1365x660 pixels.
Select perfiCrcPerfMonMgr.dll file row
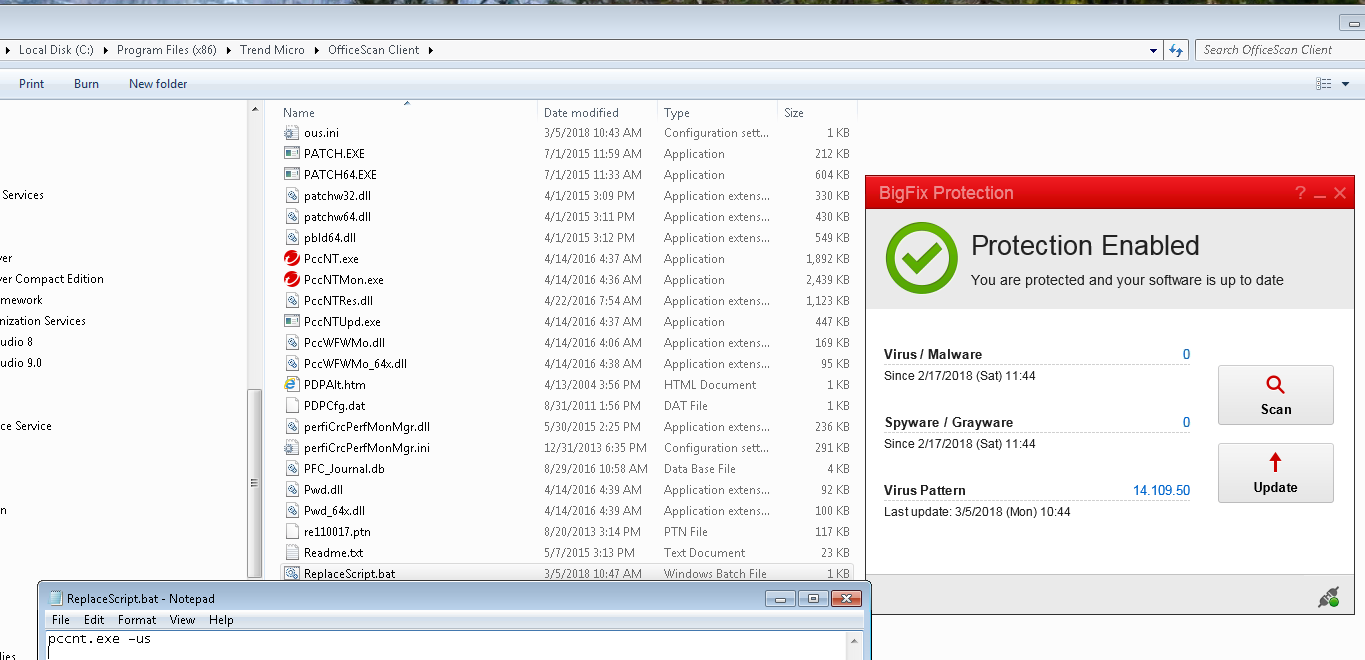[566, 427]
